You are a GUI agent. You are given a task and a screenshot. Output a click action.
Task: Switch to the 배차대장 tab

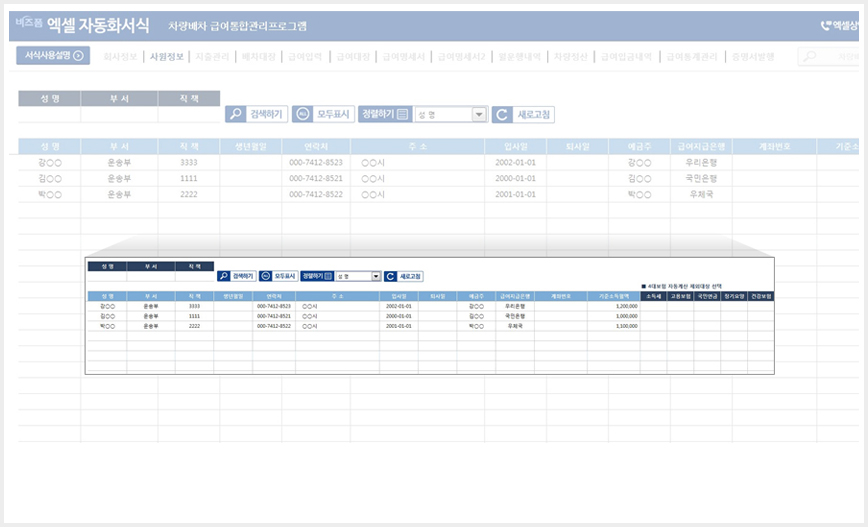point(259,56)
